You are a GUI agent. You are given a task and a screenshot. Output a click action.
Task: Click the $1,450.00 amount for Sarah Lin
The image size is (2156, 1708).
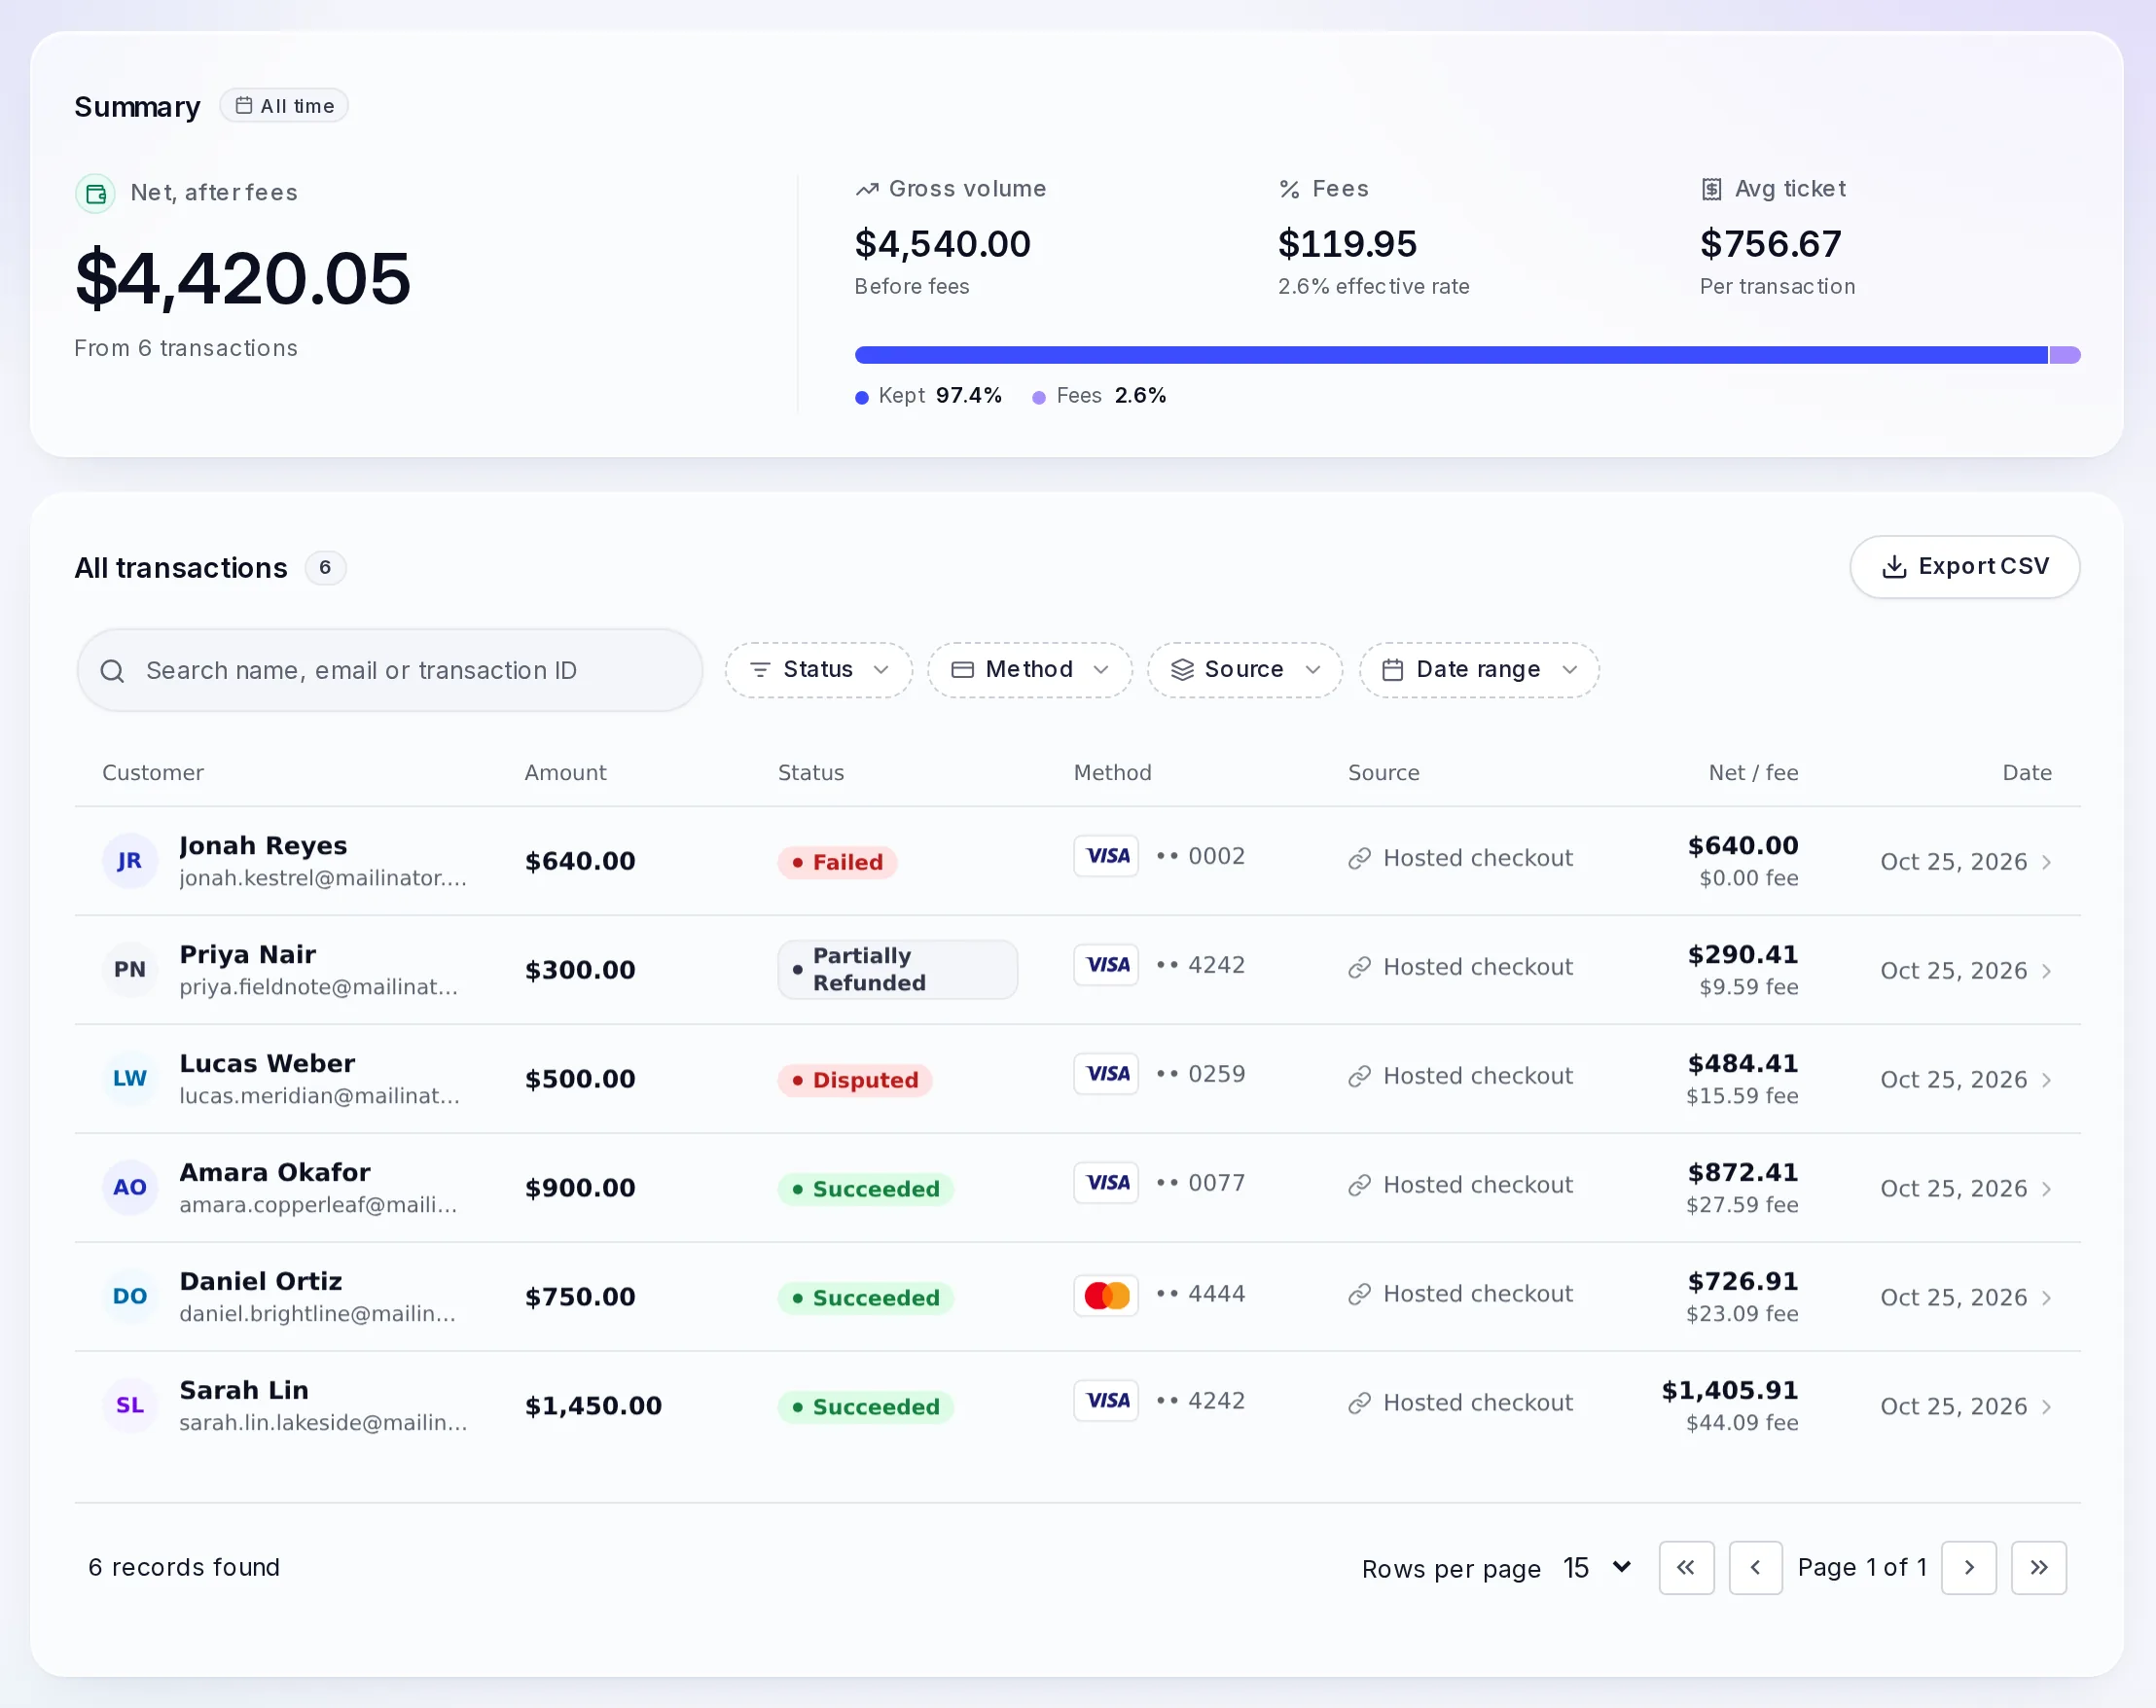click(593, 1406)
